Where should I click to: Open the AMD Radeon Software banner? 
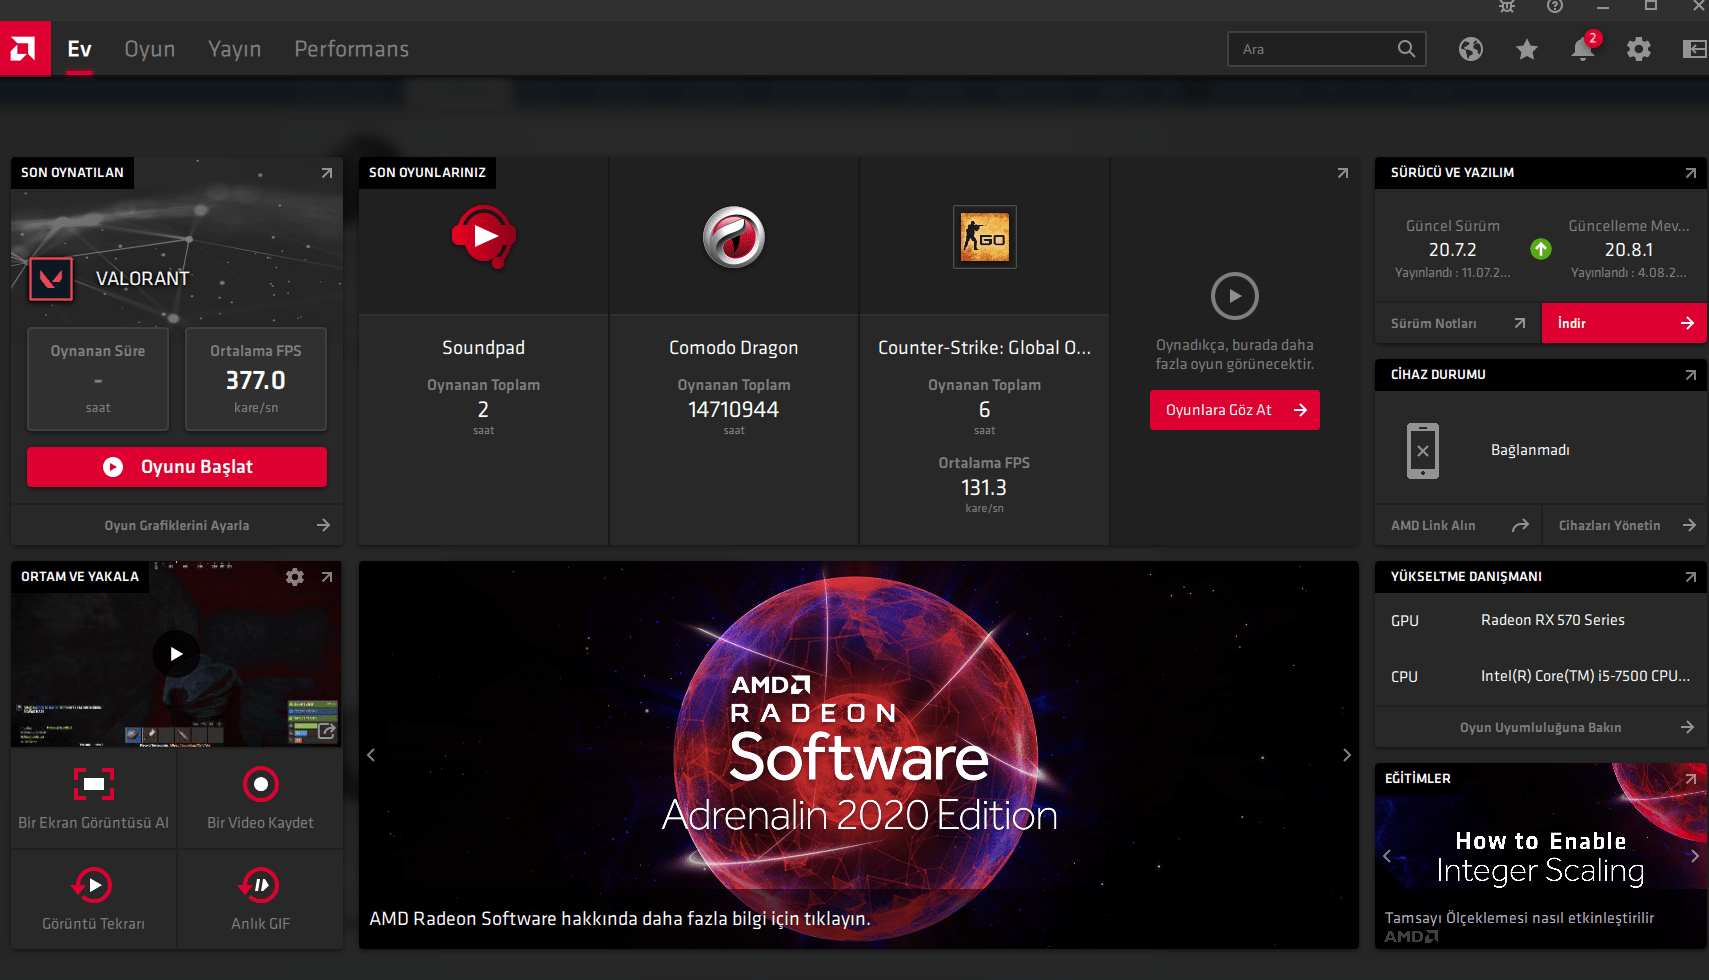[x=859, y=755]
